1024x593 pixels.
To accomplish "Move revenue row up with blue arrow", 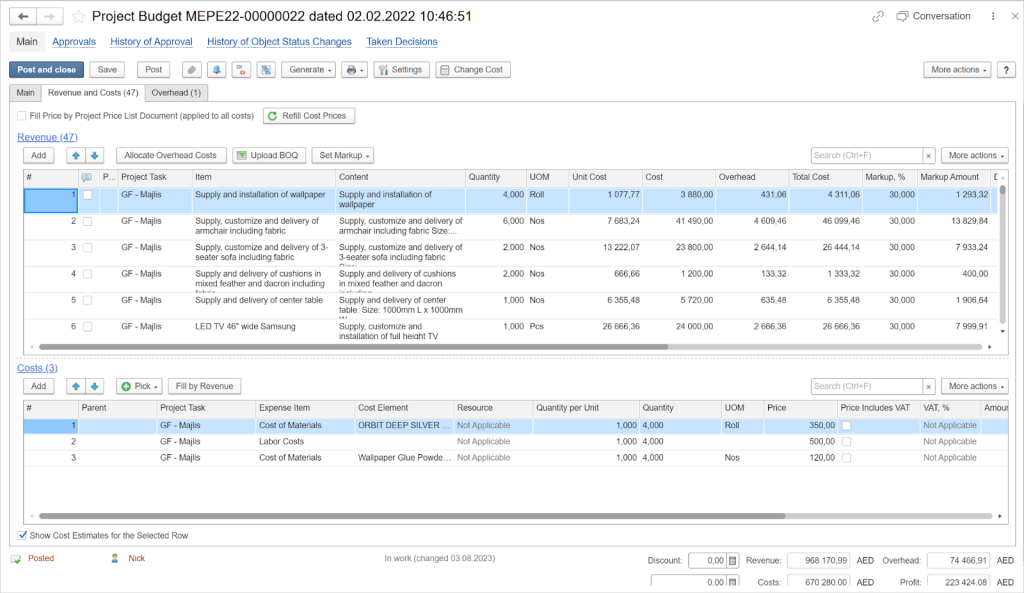I will click(76, 155).
